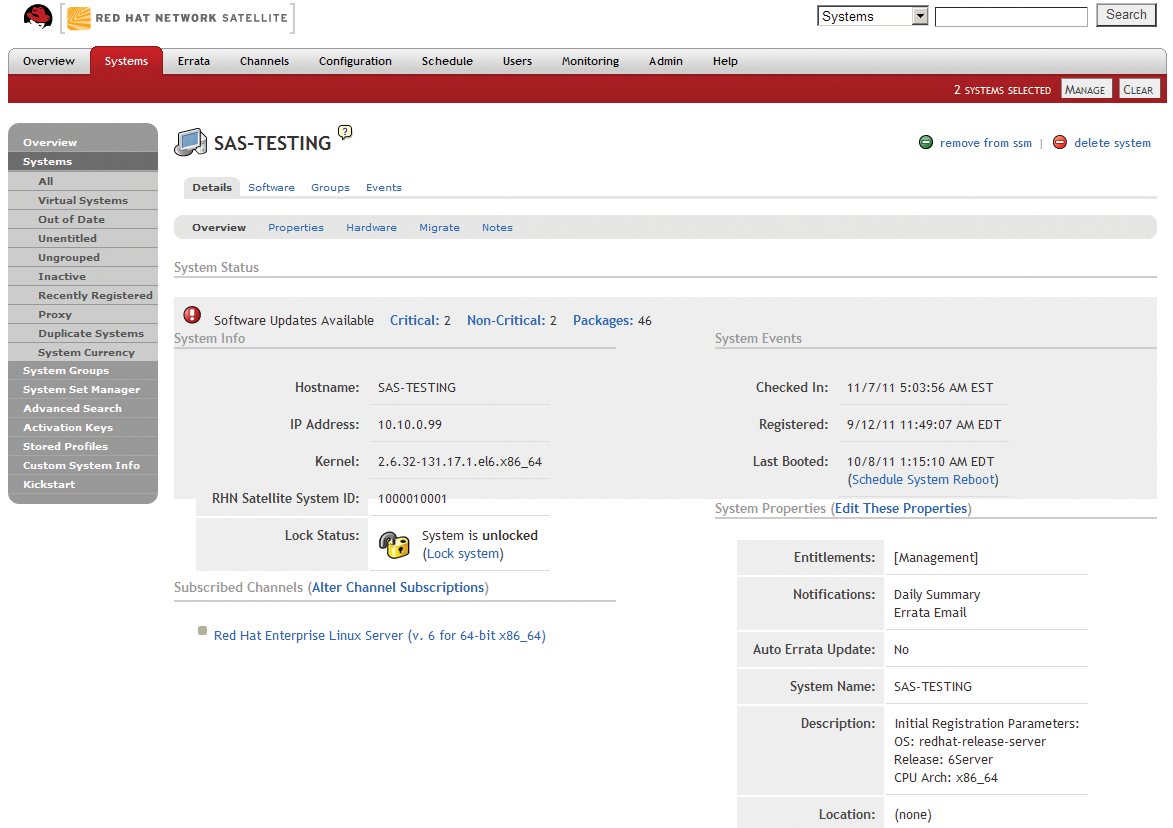The height and width of the screenshot is (828, 1173).
Task: Open the Overview top navigation tab
Action: (x=49, y=61)
